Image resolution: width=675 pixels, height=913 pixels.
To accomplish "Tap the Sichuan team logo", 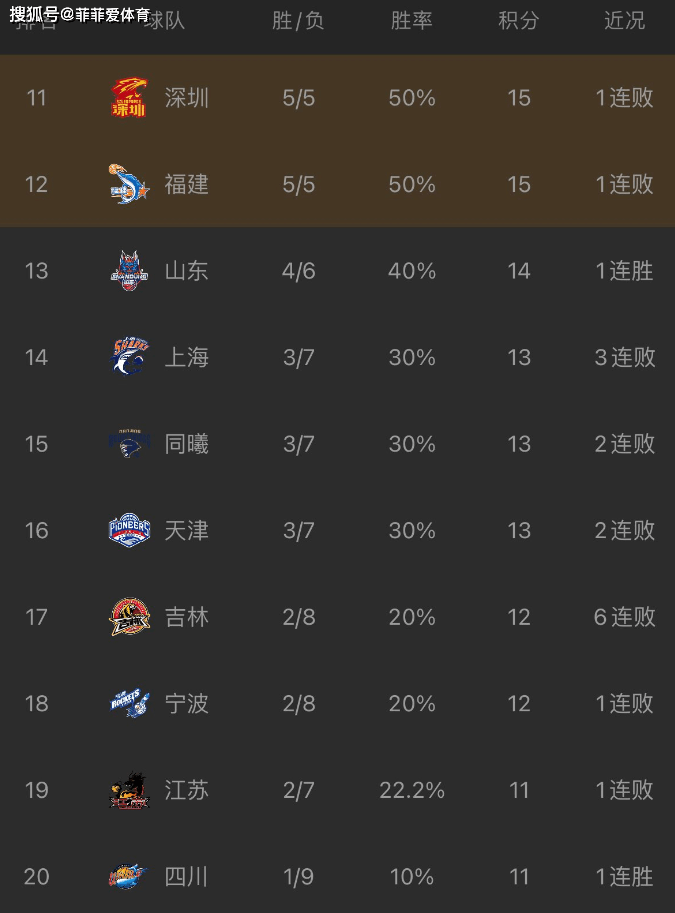I will (128, 876).
